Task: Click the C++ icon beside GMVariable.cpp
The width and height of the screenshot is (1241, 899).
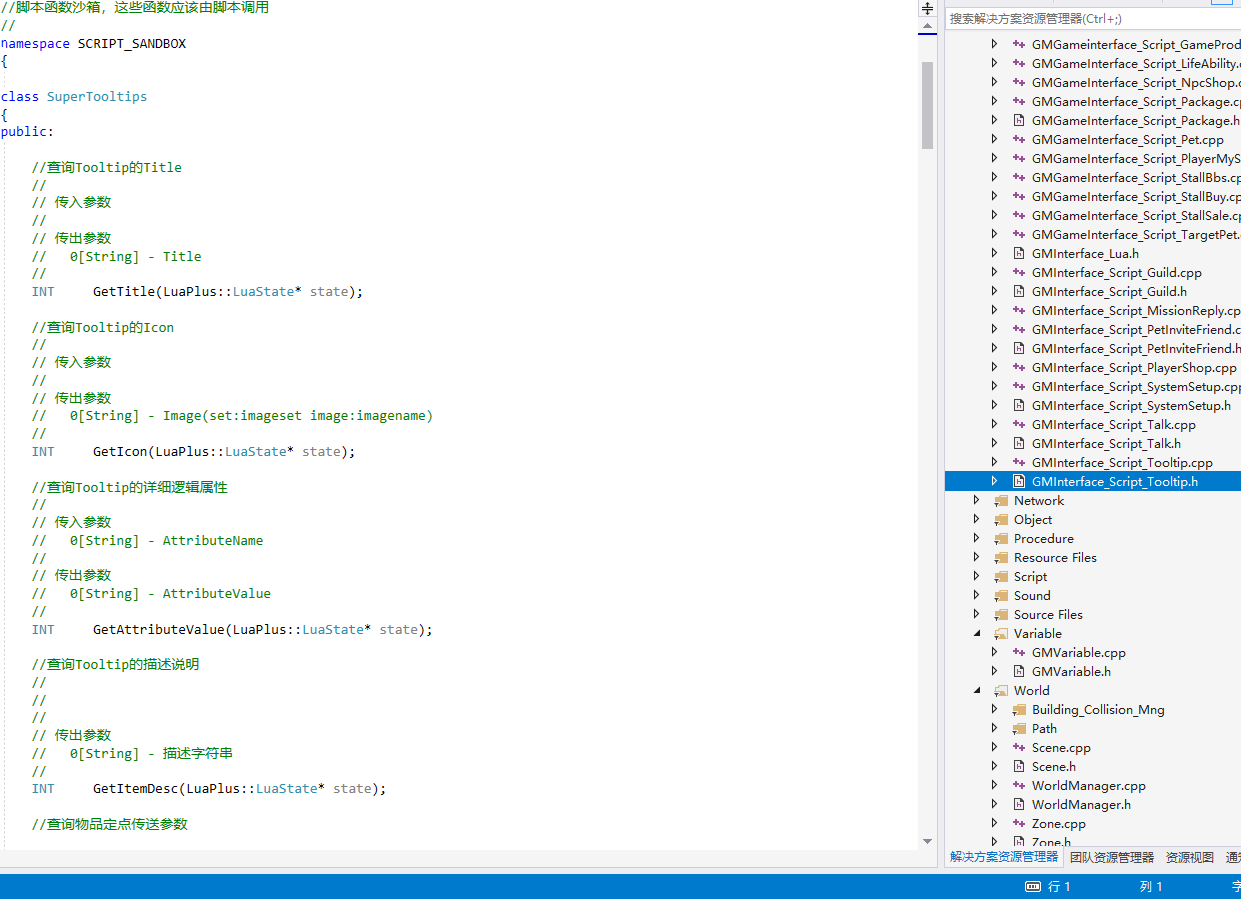Action: [1019, 653]
